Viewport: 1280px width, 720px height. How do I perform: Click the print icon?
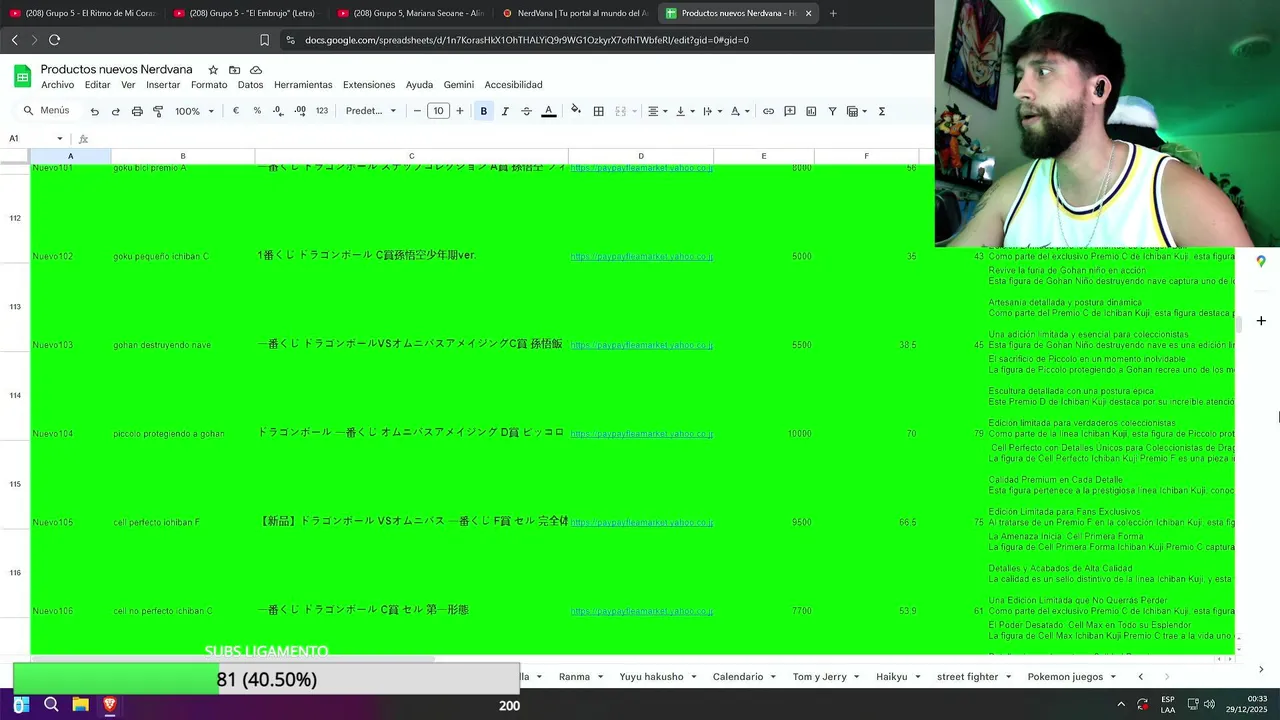click(x=137, y=111)
